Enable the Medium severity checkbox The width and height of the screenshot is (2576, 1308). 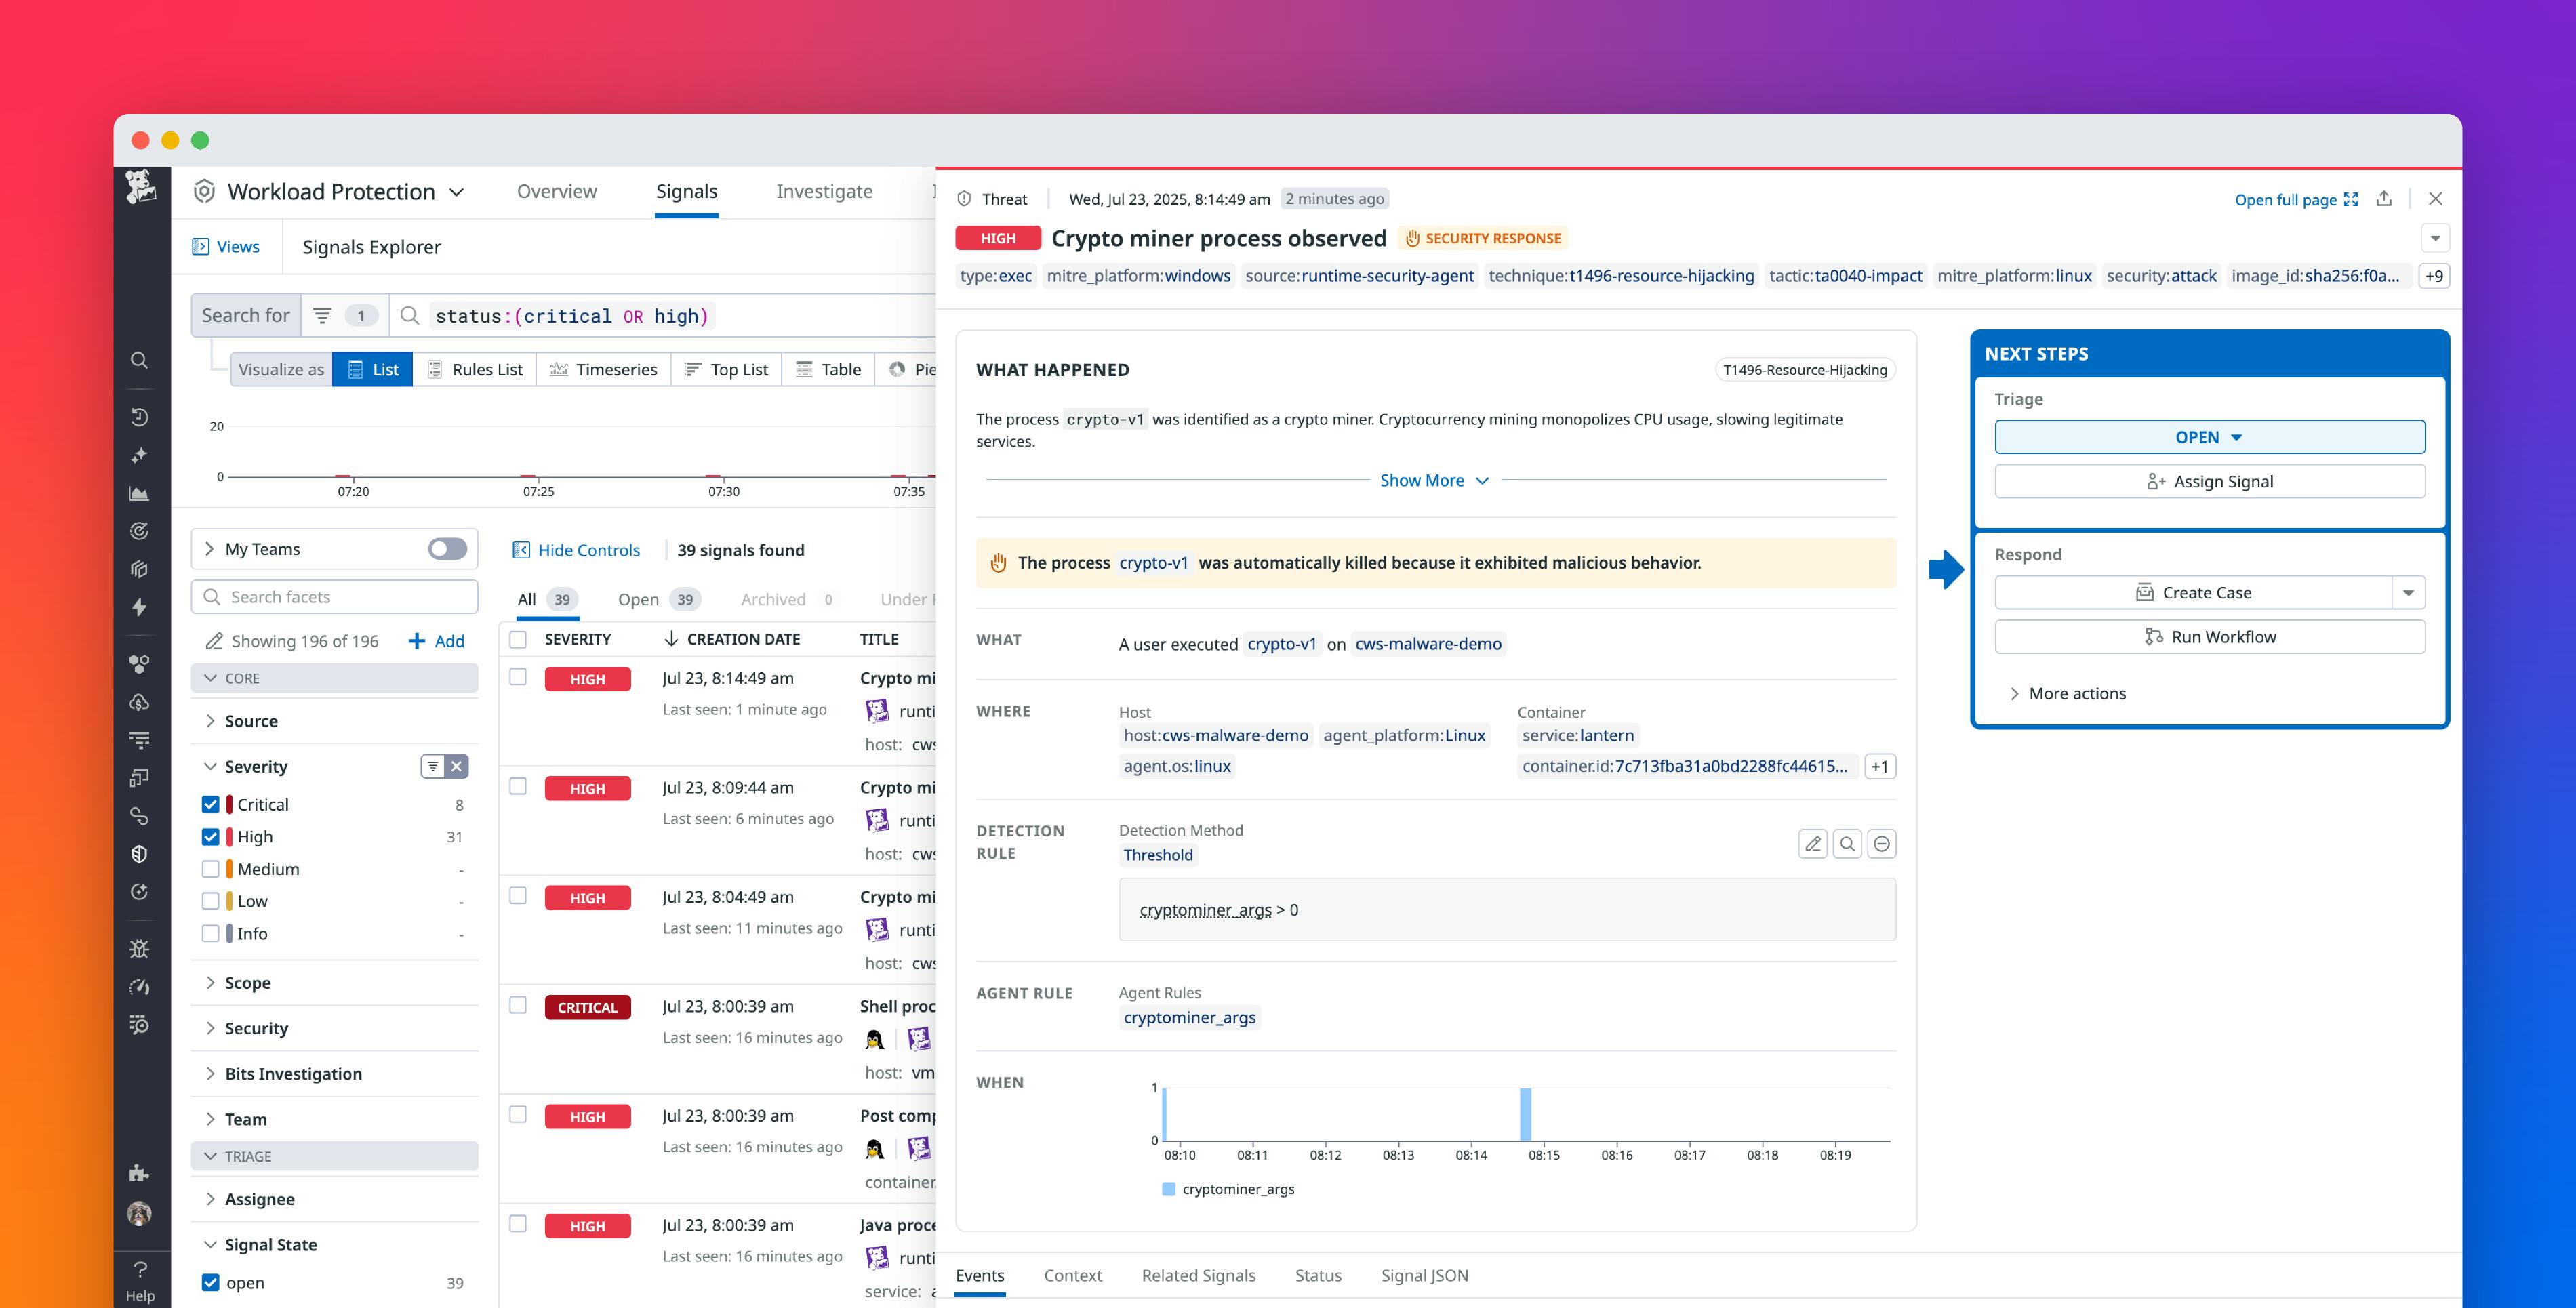tap(211, 868)
